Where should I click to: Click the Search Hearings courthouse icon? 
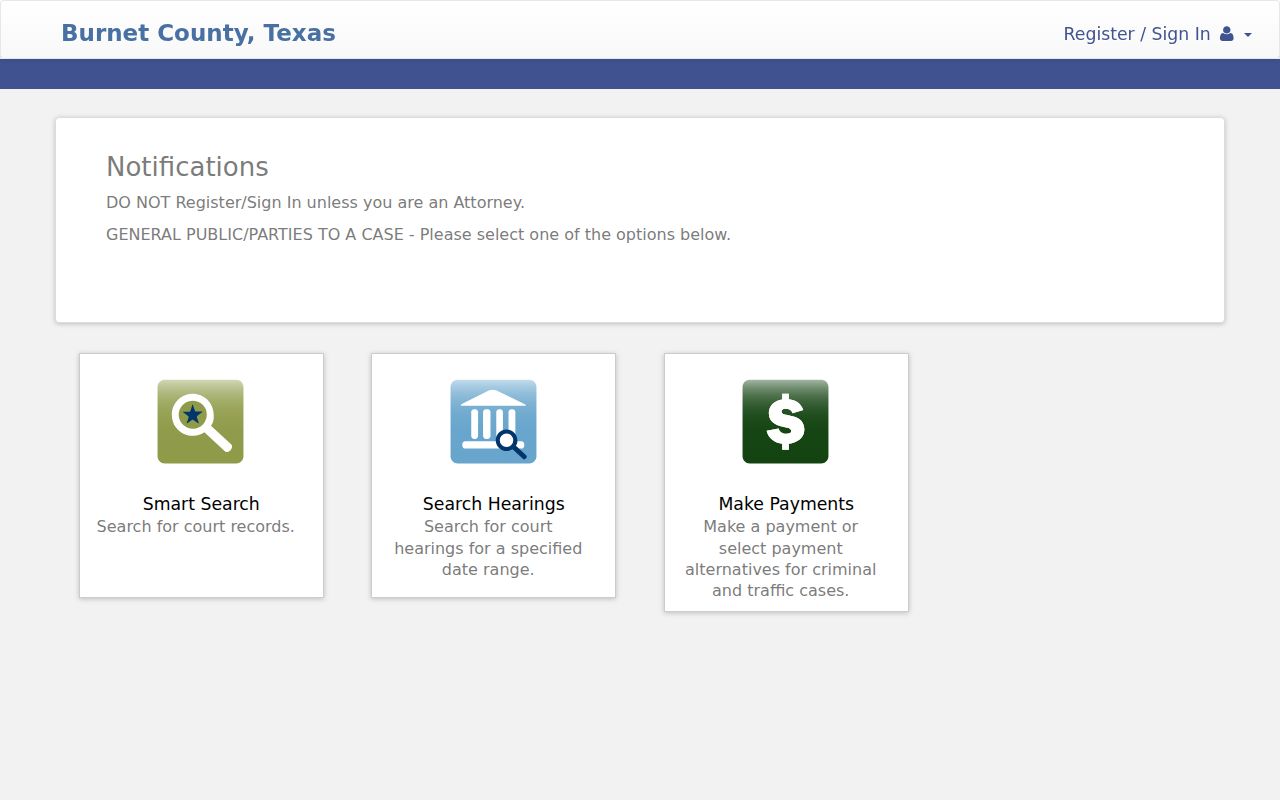[493, 421]
